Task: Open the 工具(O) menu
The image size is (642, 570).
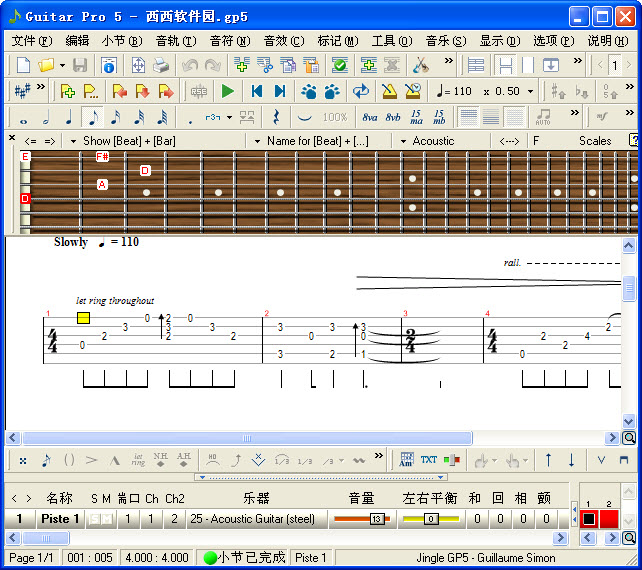Action: click(x=392, y=41)
